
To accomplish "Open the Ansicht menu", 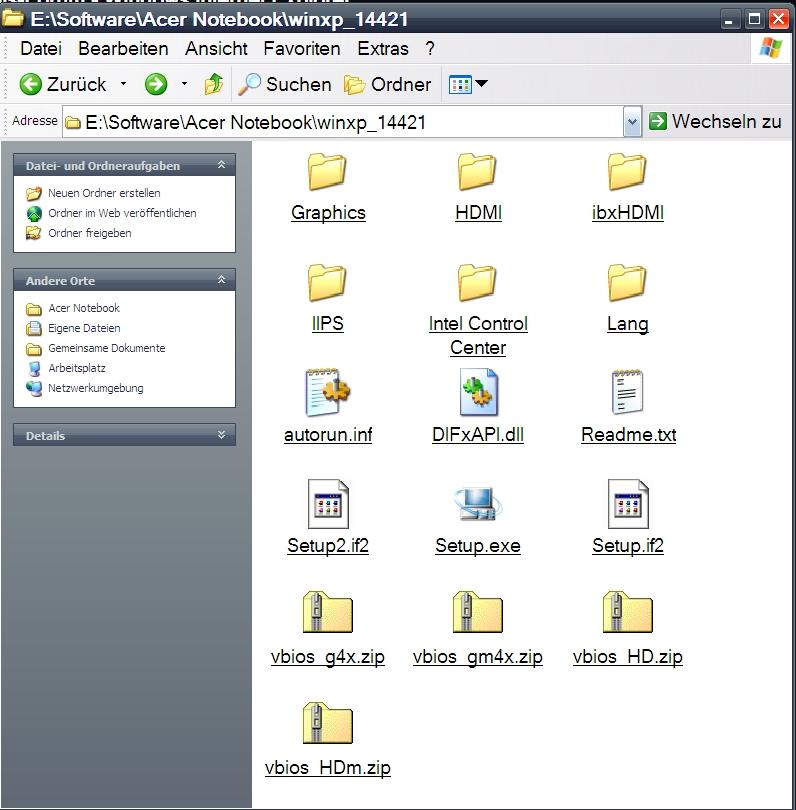I will (216, 49).
